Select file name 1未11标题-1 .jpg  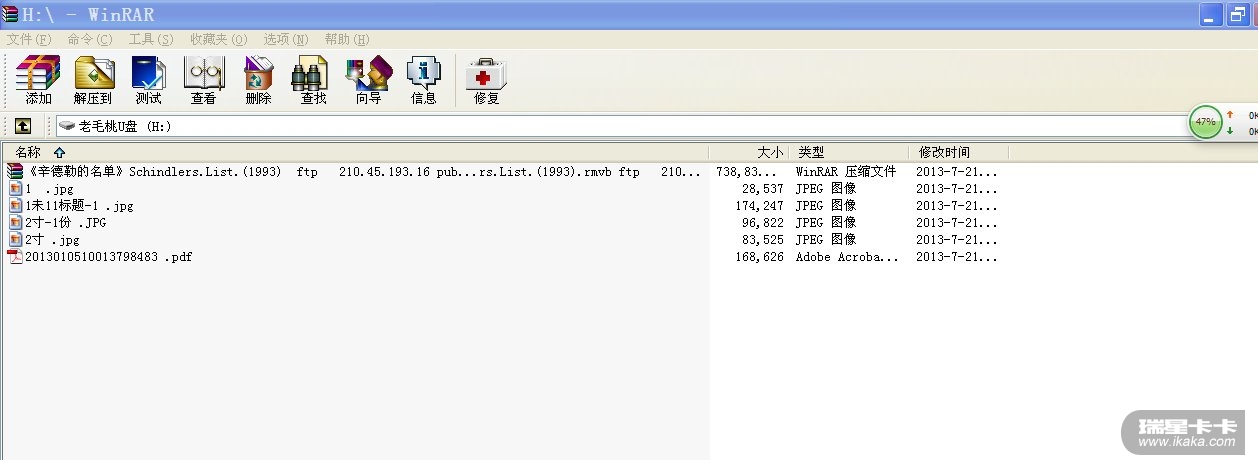tap(79, 205)
